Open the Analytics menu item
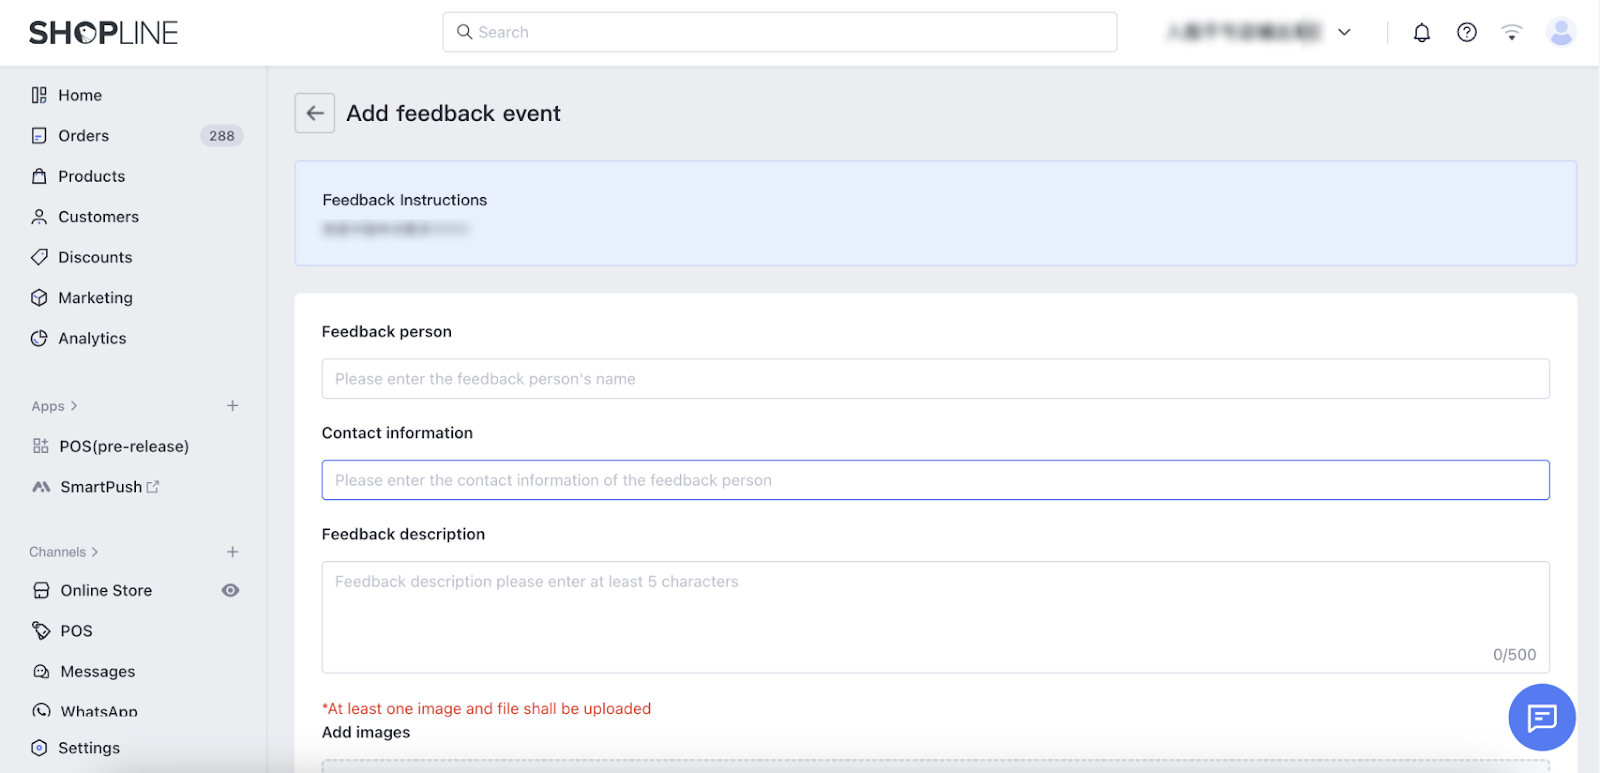1600x773 pixels. (x=92, y=339)
